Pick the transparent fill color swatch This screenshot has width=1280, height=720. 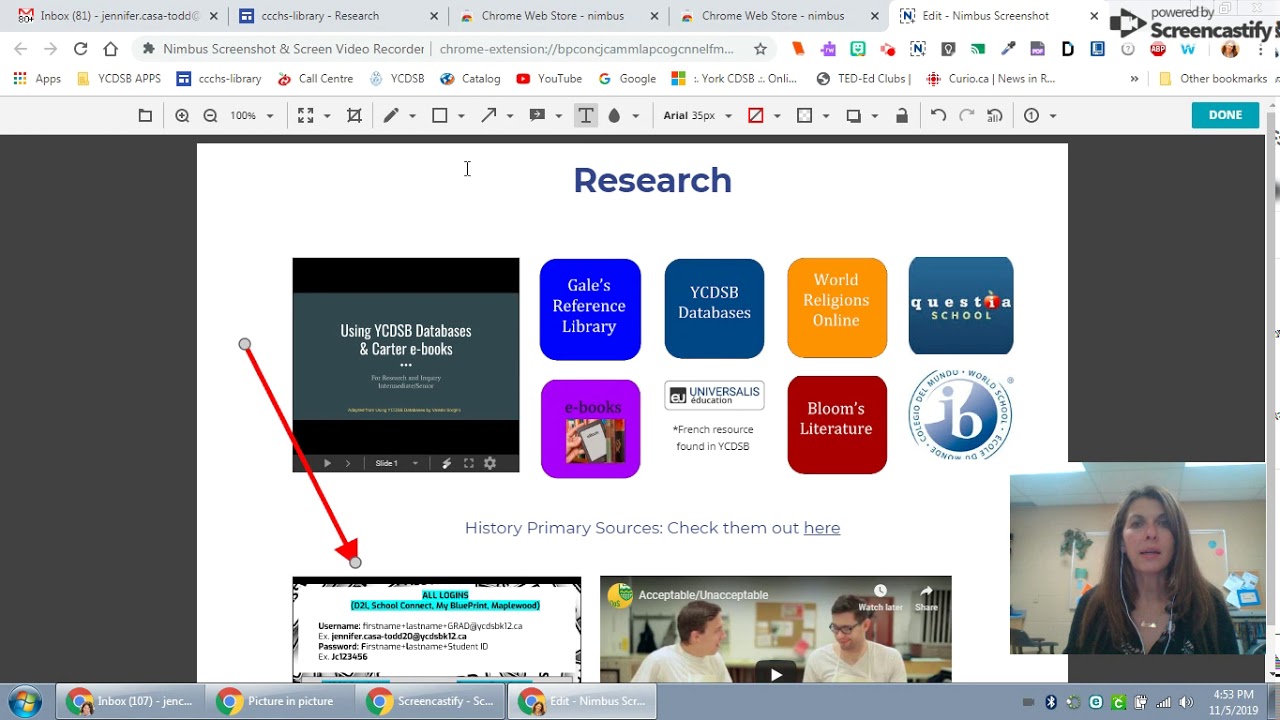[804, 116]
